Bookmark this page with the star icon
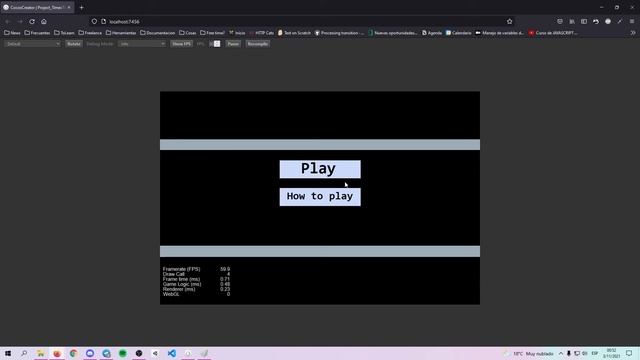This screenshot has width=640, height=360. [509, 22]
